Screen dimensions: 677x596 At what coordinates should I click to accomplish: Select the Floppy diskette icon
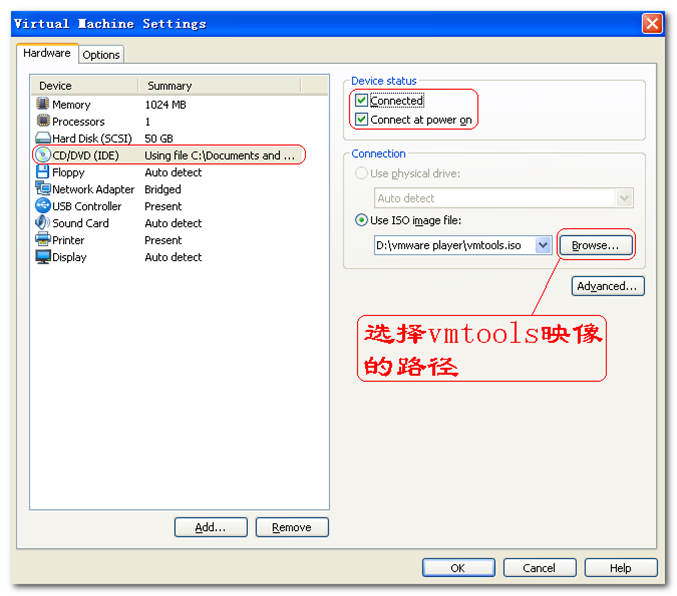(x=42, y=171)
